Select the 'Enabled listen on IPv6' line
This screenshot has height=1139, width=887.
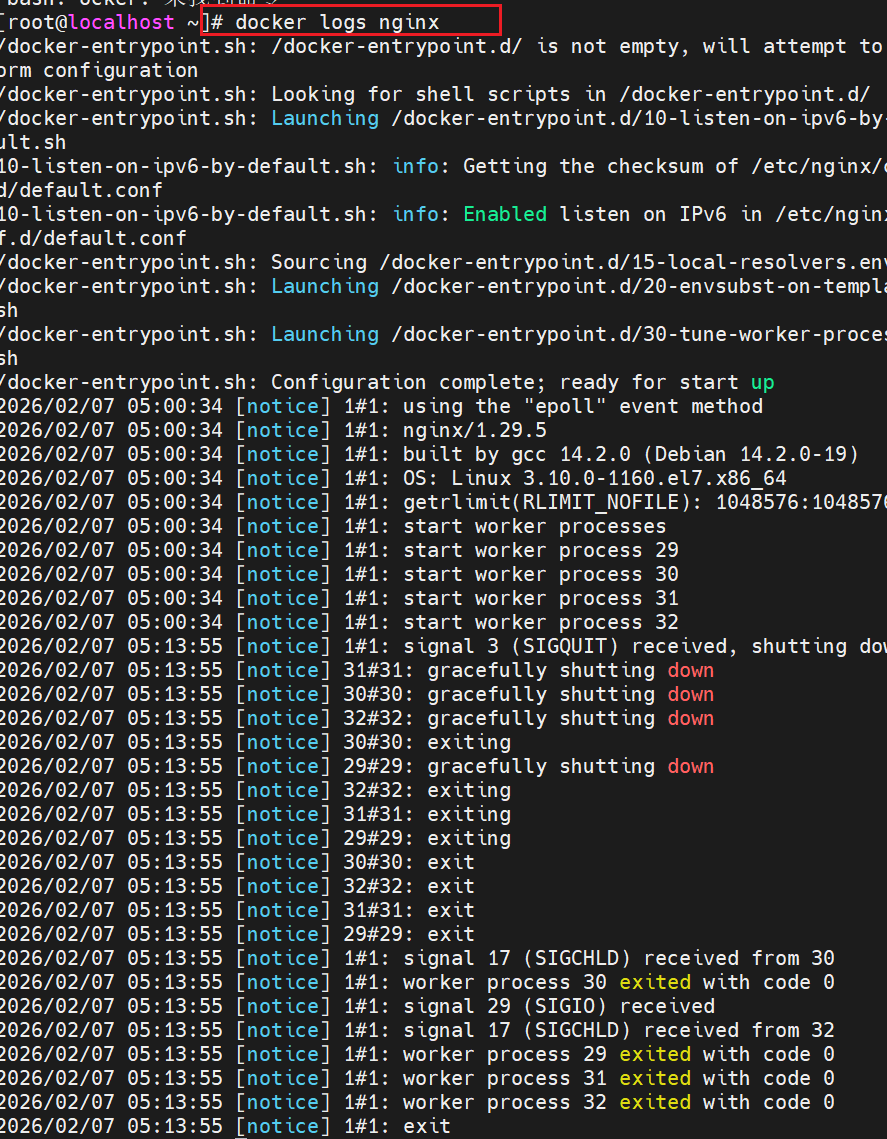(443, 214)
